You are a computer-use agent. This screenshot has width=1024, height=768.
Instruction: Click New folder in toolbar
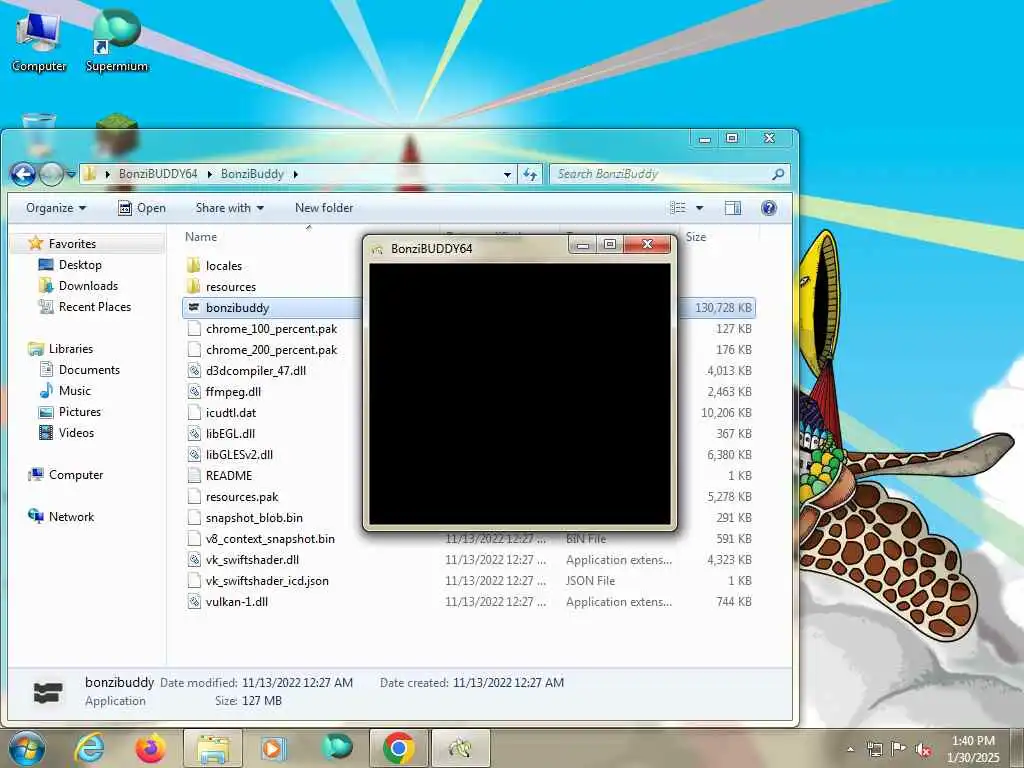click(324, 208)
